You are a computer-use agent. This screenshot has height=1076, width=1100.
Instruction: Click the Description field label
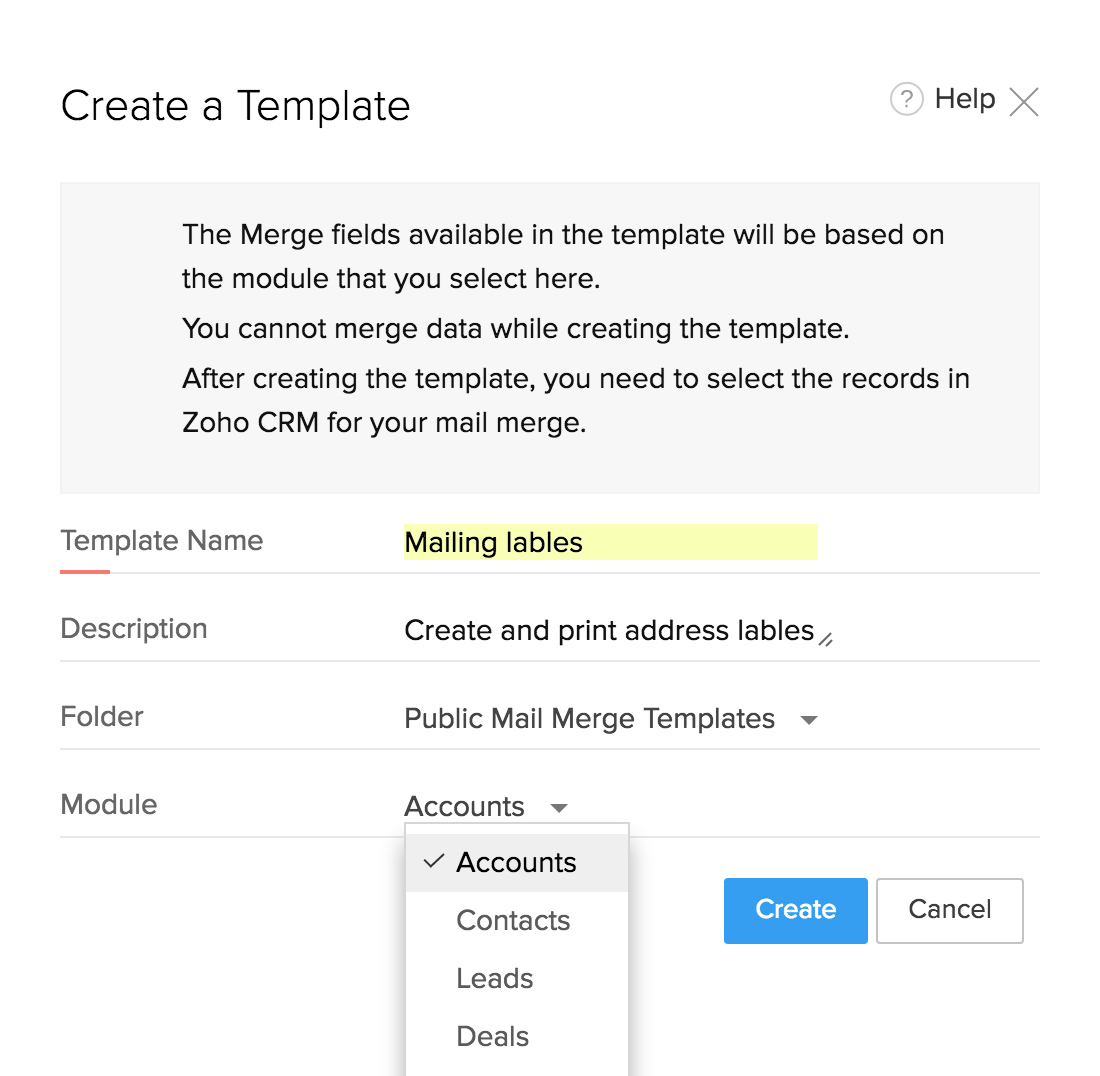[x=134, y=629]
